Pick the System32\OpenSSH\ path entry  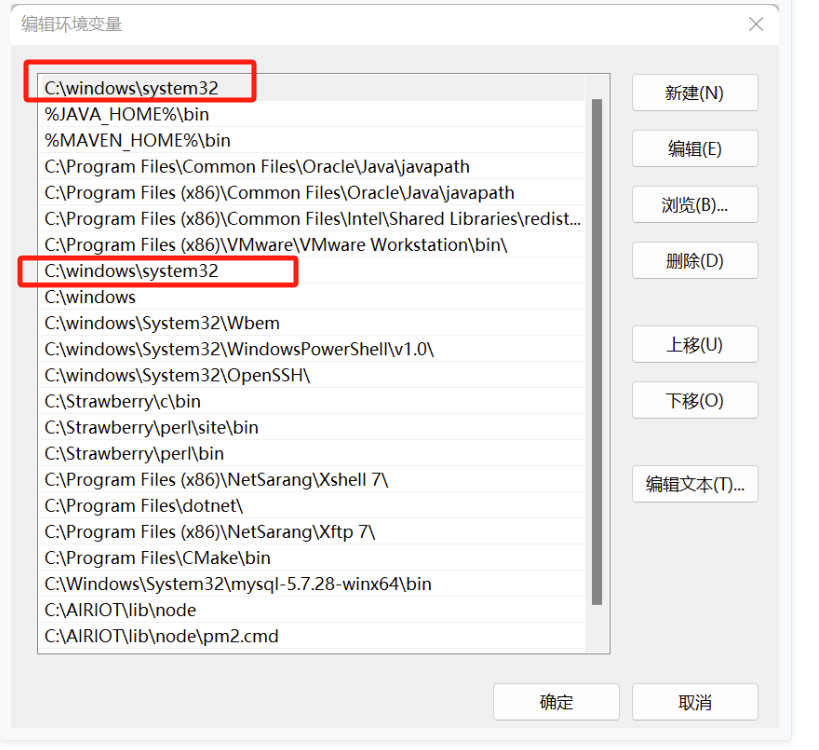click(177, 375)
